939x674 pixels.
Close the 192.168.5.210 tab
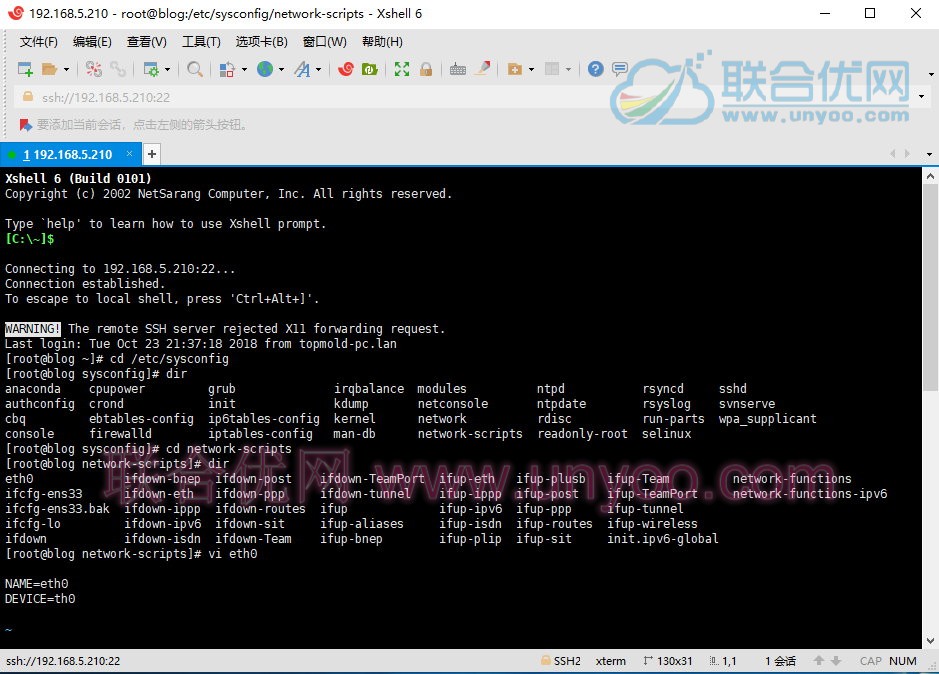pos(129,154)
